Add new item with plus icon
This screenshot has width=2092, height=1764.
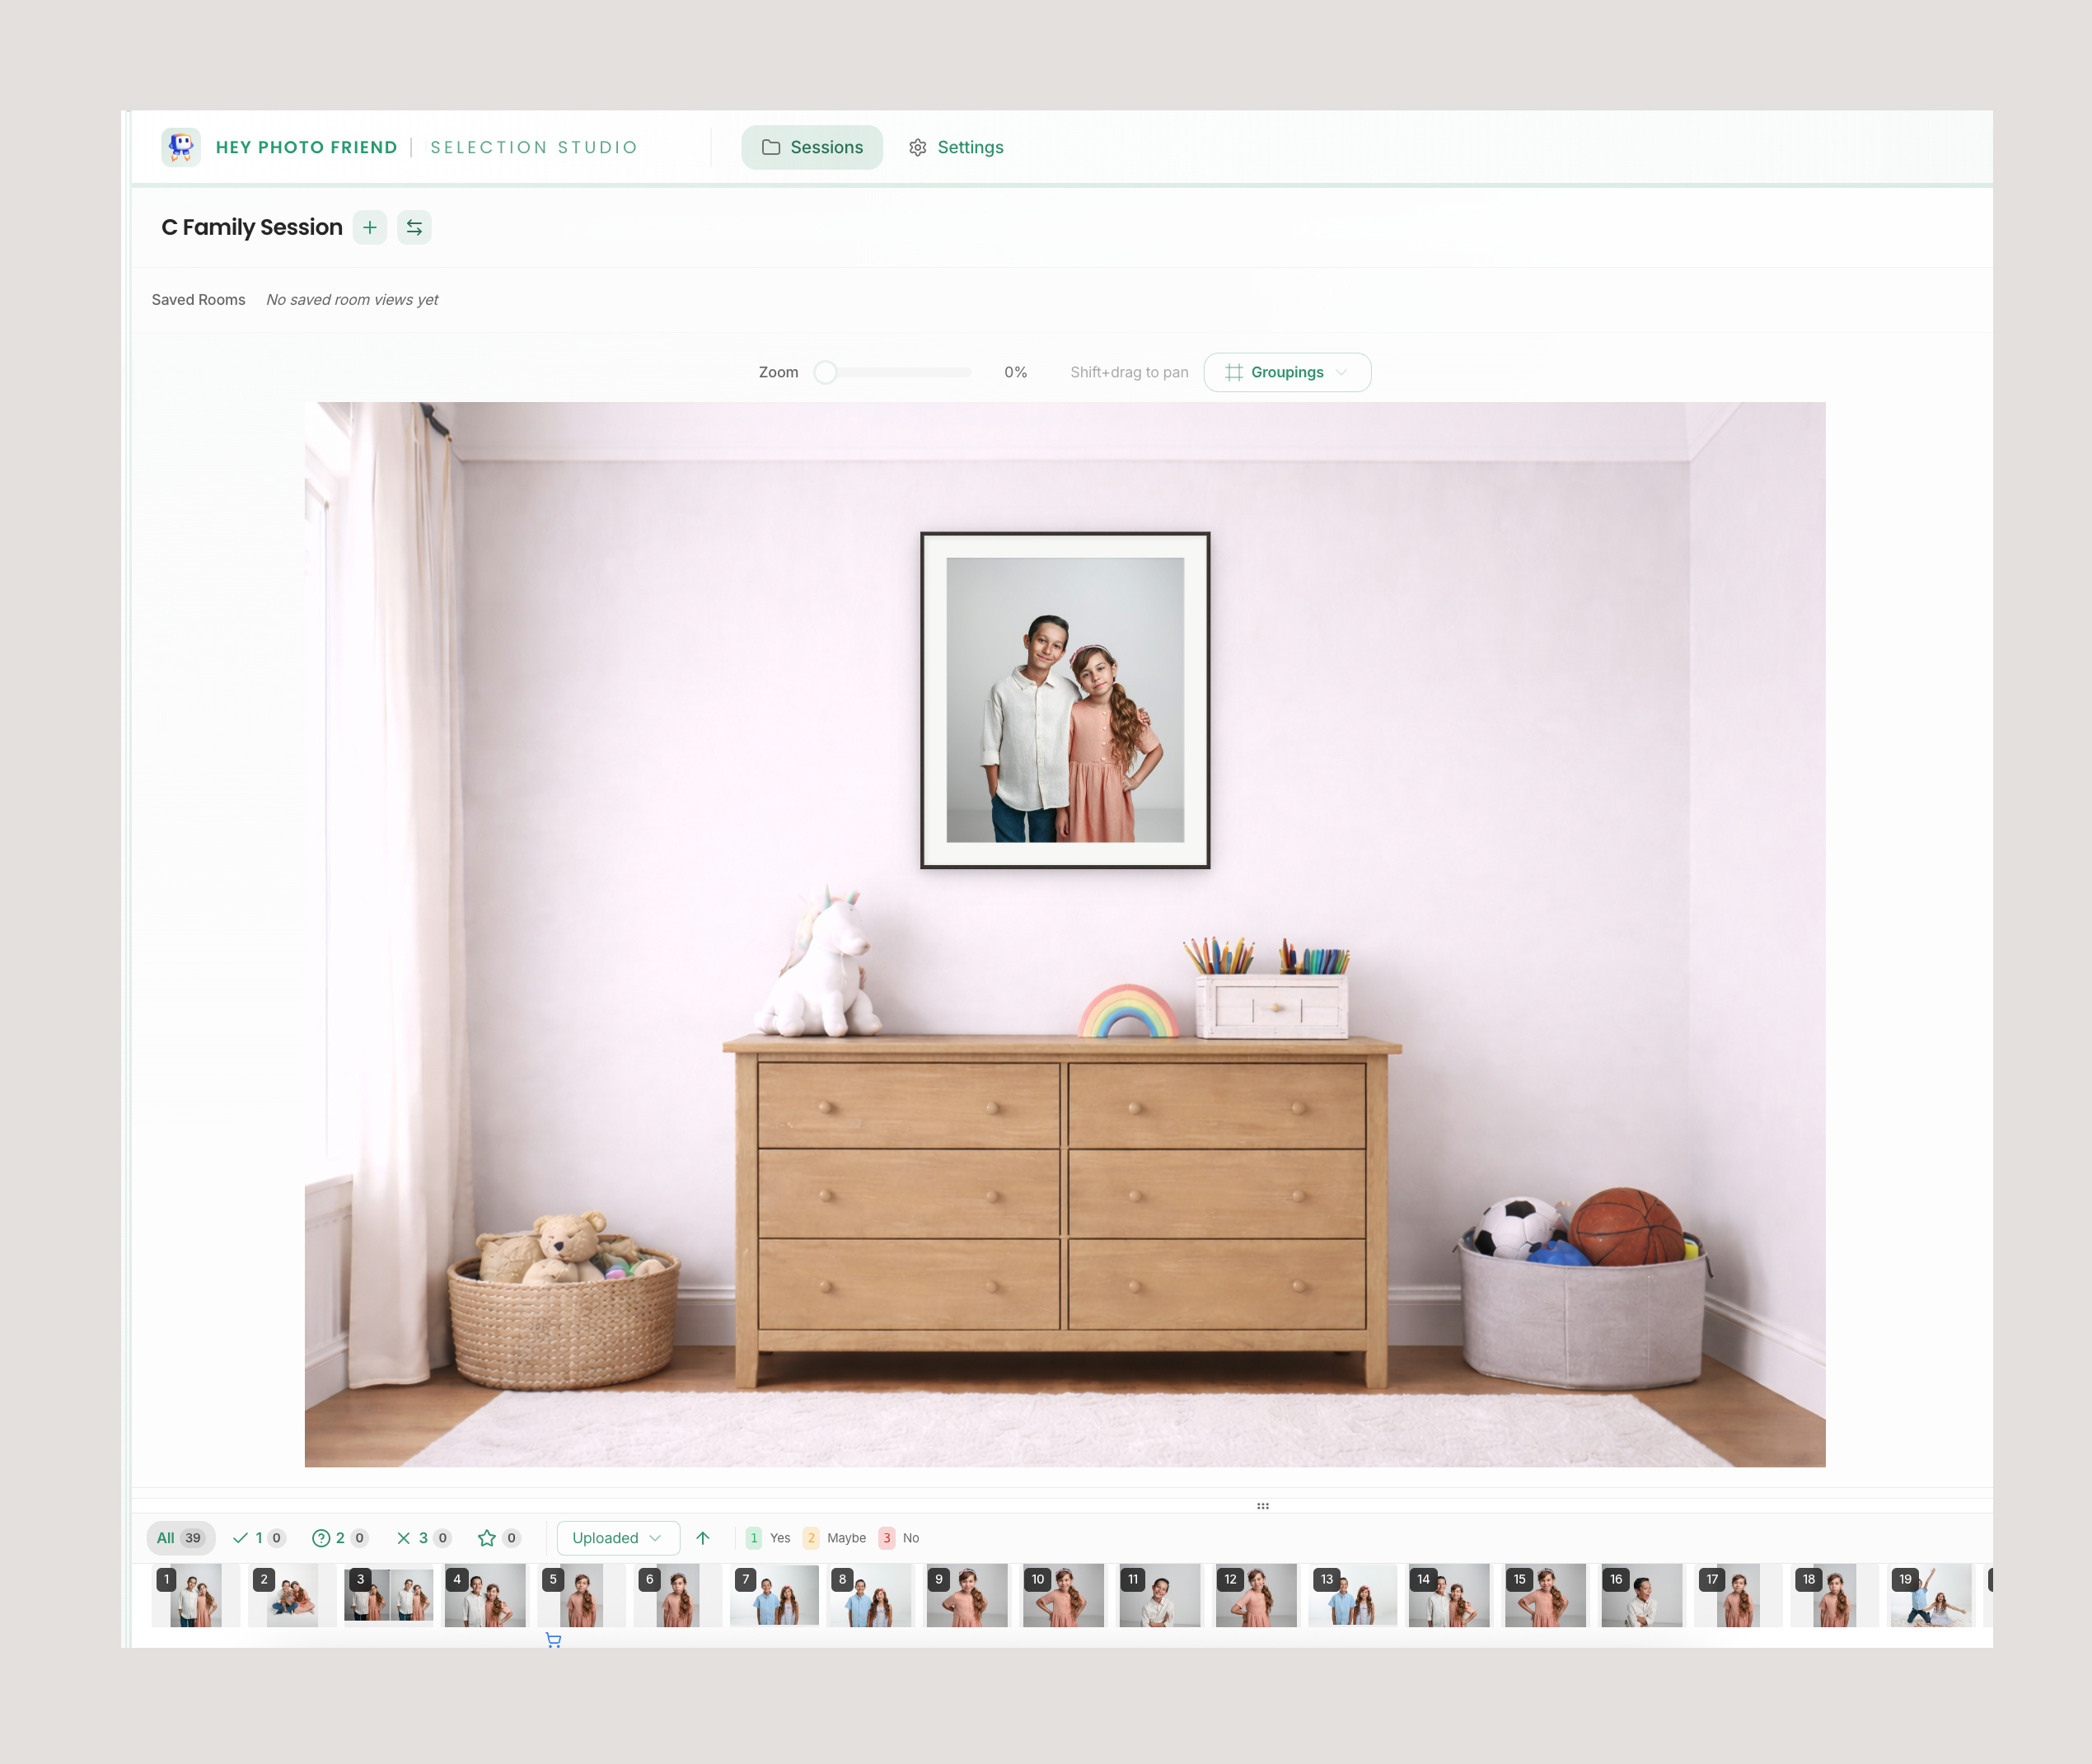(x=370, y=228)
